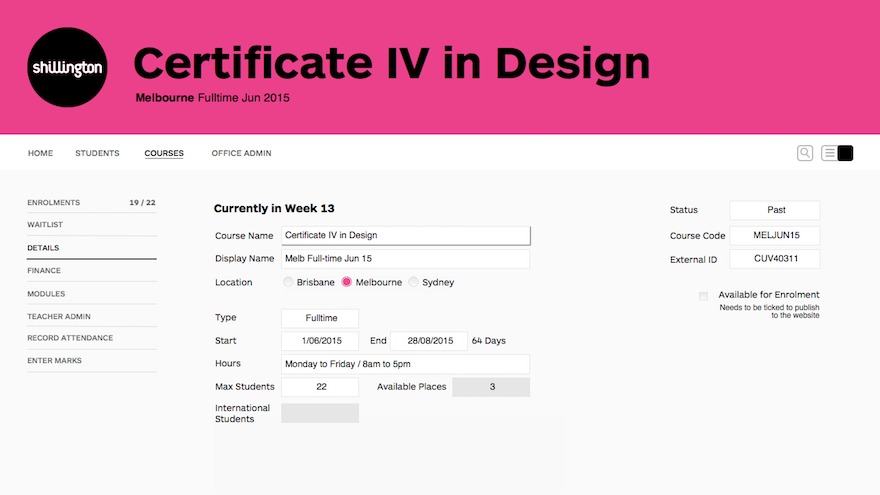Viewport: 880px width, 495px height.
Task: Click the Shillington logo circle
Action: coord(67,67)
